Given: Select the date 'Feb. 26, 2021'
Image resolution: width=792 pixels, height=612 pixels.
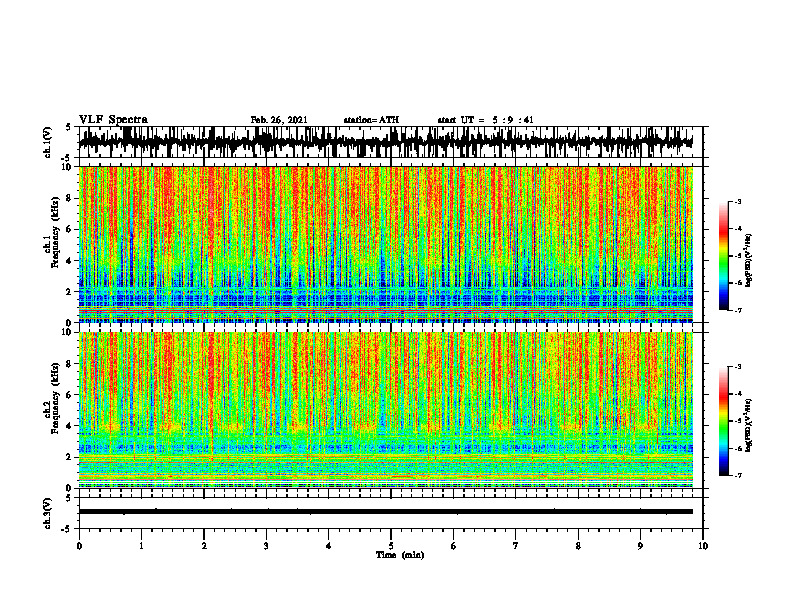Looking at the screenshot, I should tap(279, 120).
